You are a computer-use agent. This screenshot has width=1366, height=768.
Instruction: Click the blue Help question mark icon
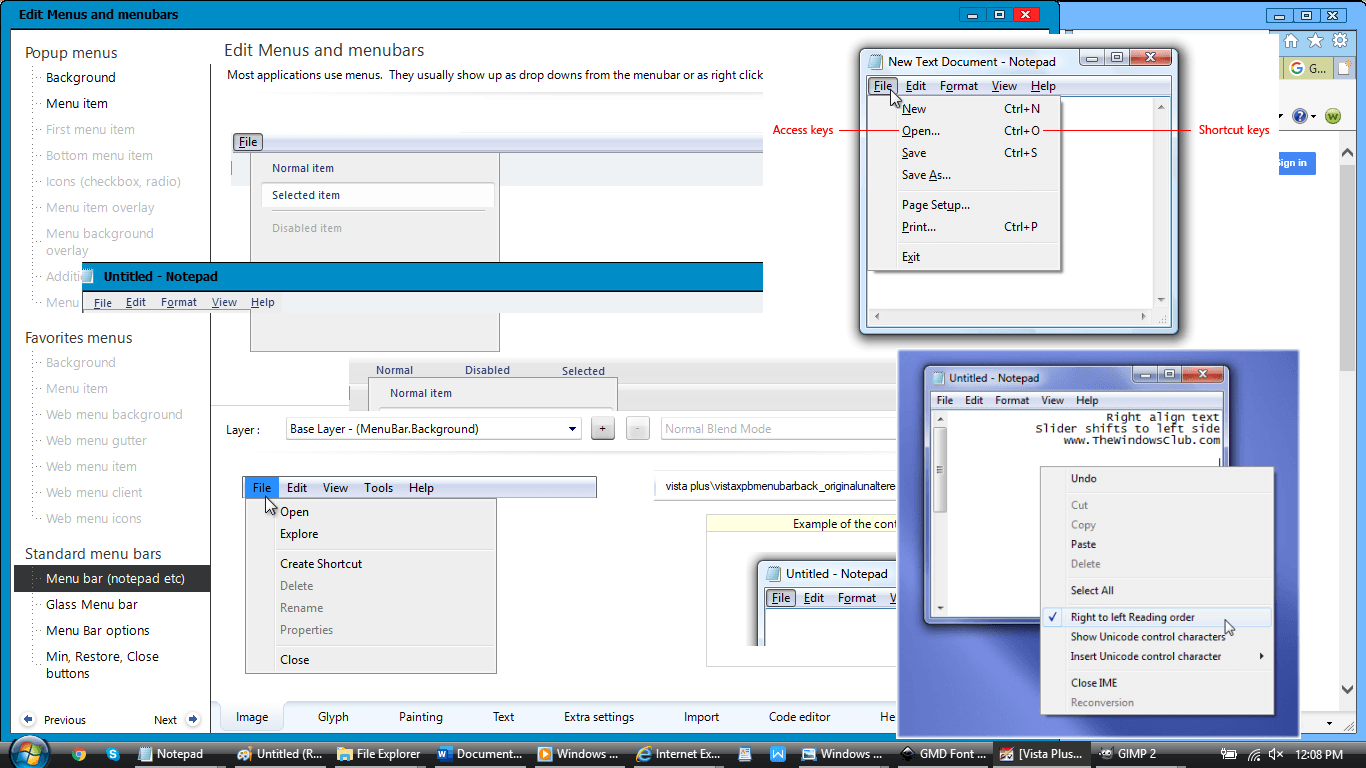(1299, 117)
